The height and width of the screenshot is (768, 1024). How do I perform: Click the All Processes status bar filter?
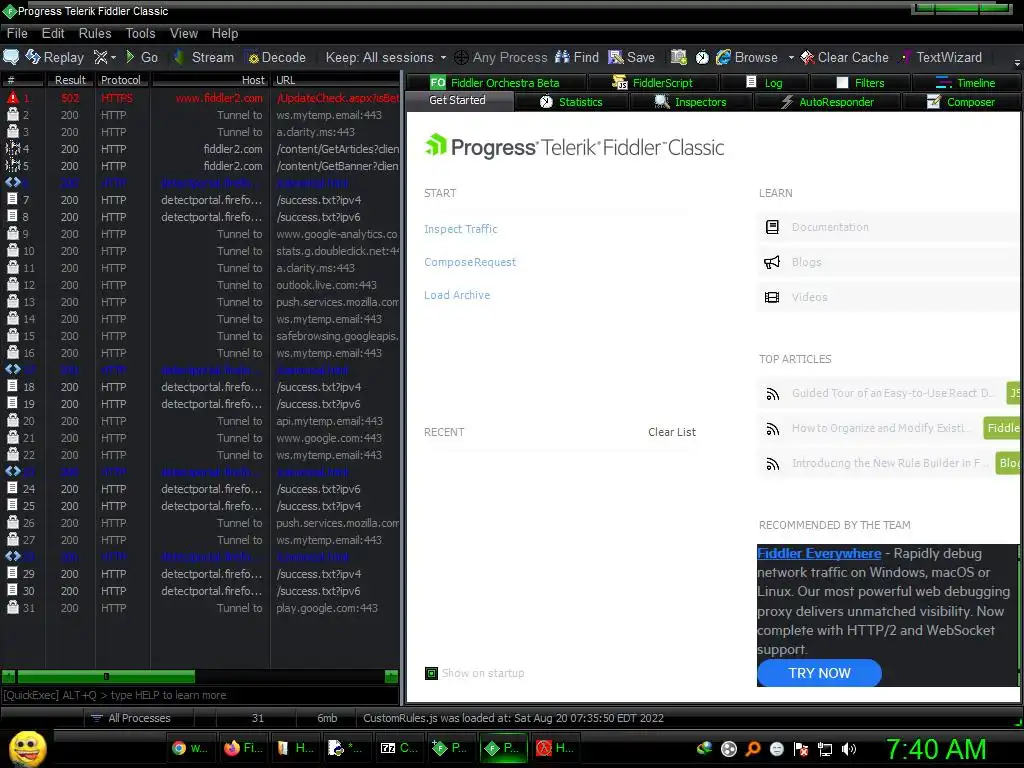(138, 718)
